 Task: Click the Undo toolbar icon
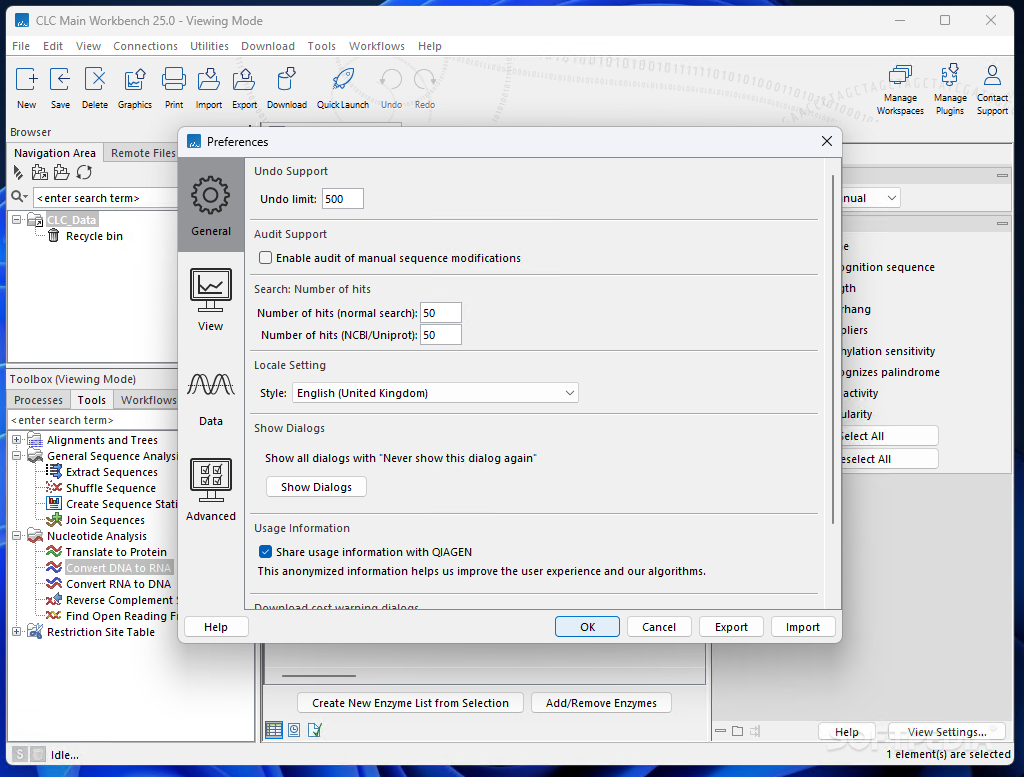(391, 80)
